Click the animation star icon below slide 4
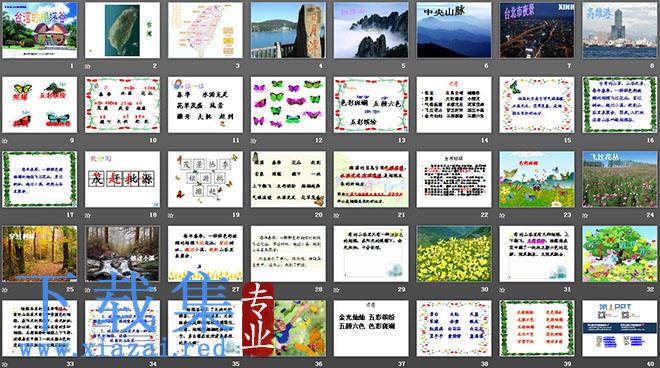 click(x=253, y=66)
